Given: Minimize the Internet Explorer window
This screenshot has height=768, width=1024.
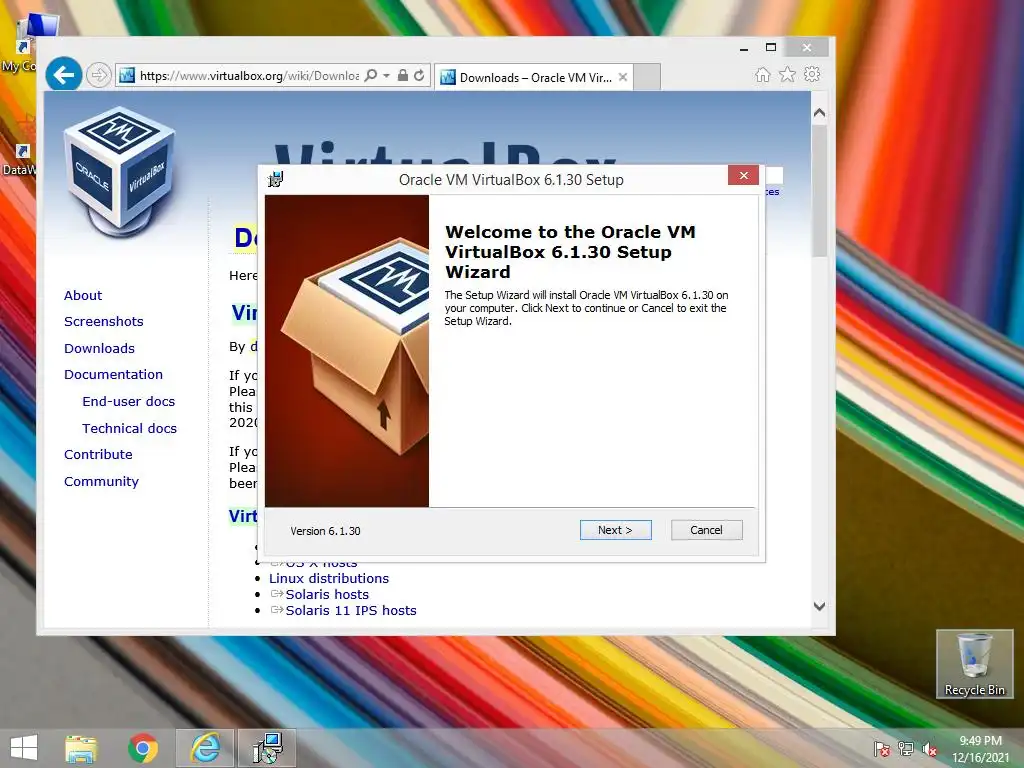Looking at the screenshot, I should tap(744, 48).
